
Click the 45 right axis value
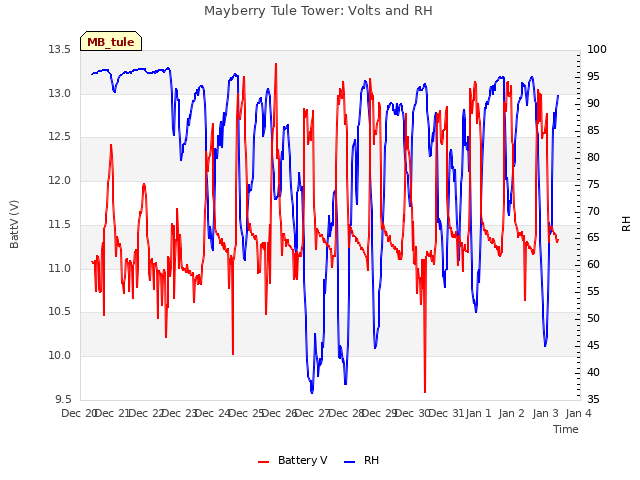[x=593, y=345]
